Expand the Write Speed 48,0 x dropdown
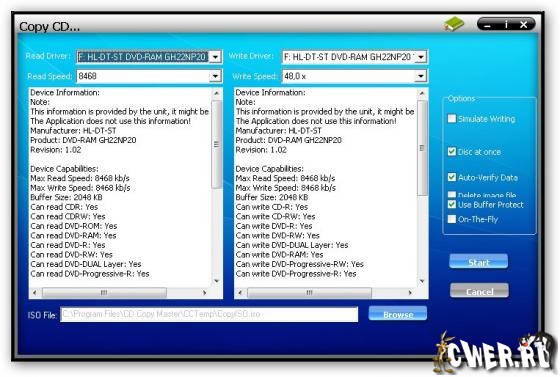 421,76
